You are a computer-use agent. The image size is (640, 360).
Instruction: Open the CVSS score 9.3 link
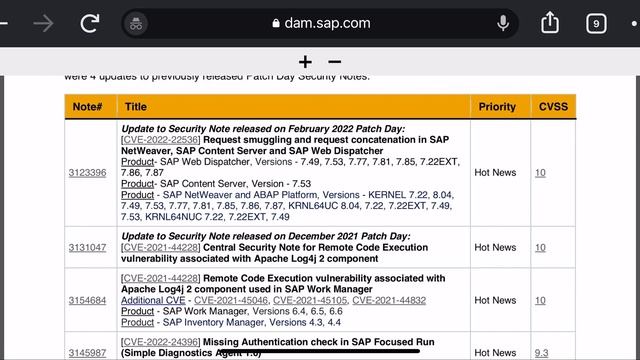click(542, 353)
